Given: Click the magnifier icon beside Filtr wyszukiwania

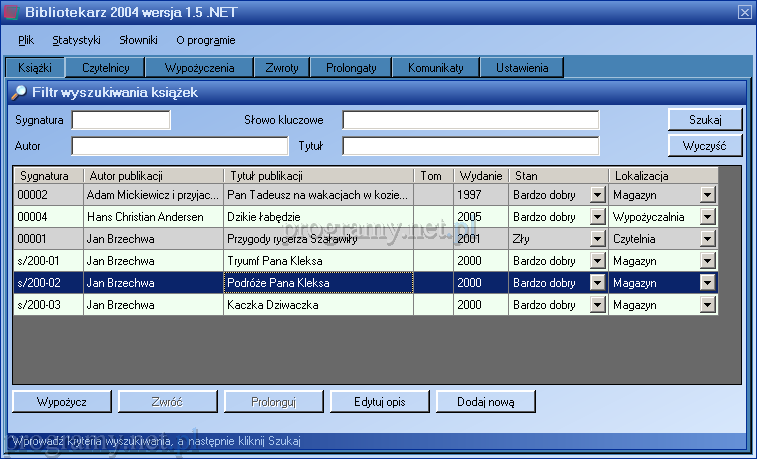Looking at the screenshot, I should click(18, 93).
